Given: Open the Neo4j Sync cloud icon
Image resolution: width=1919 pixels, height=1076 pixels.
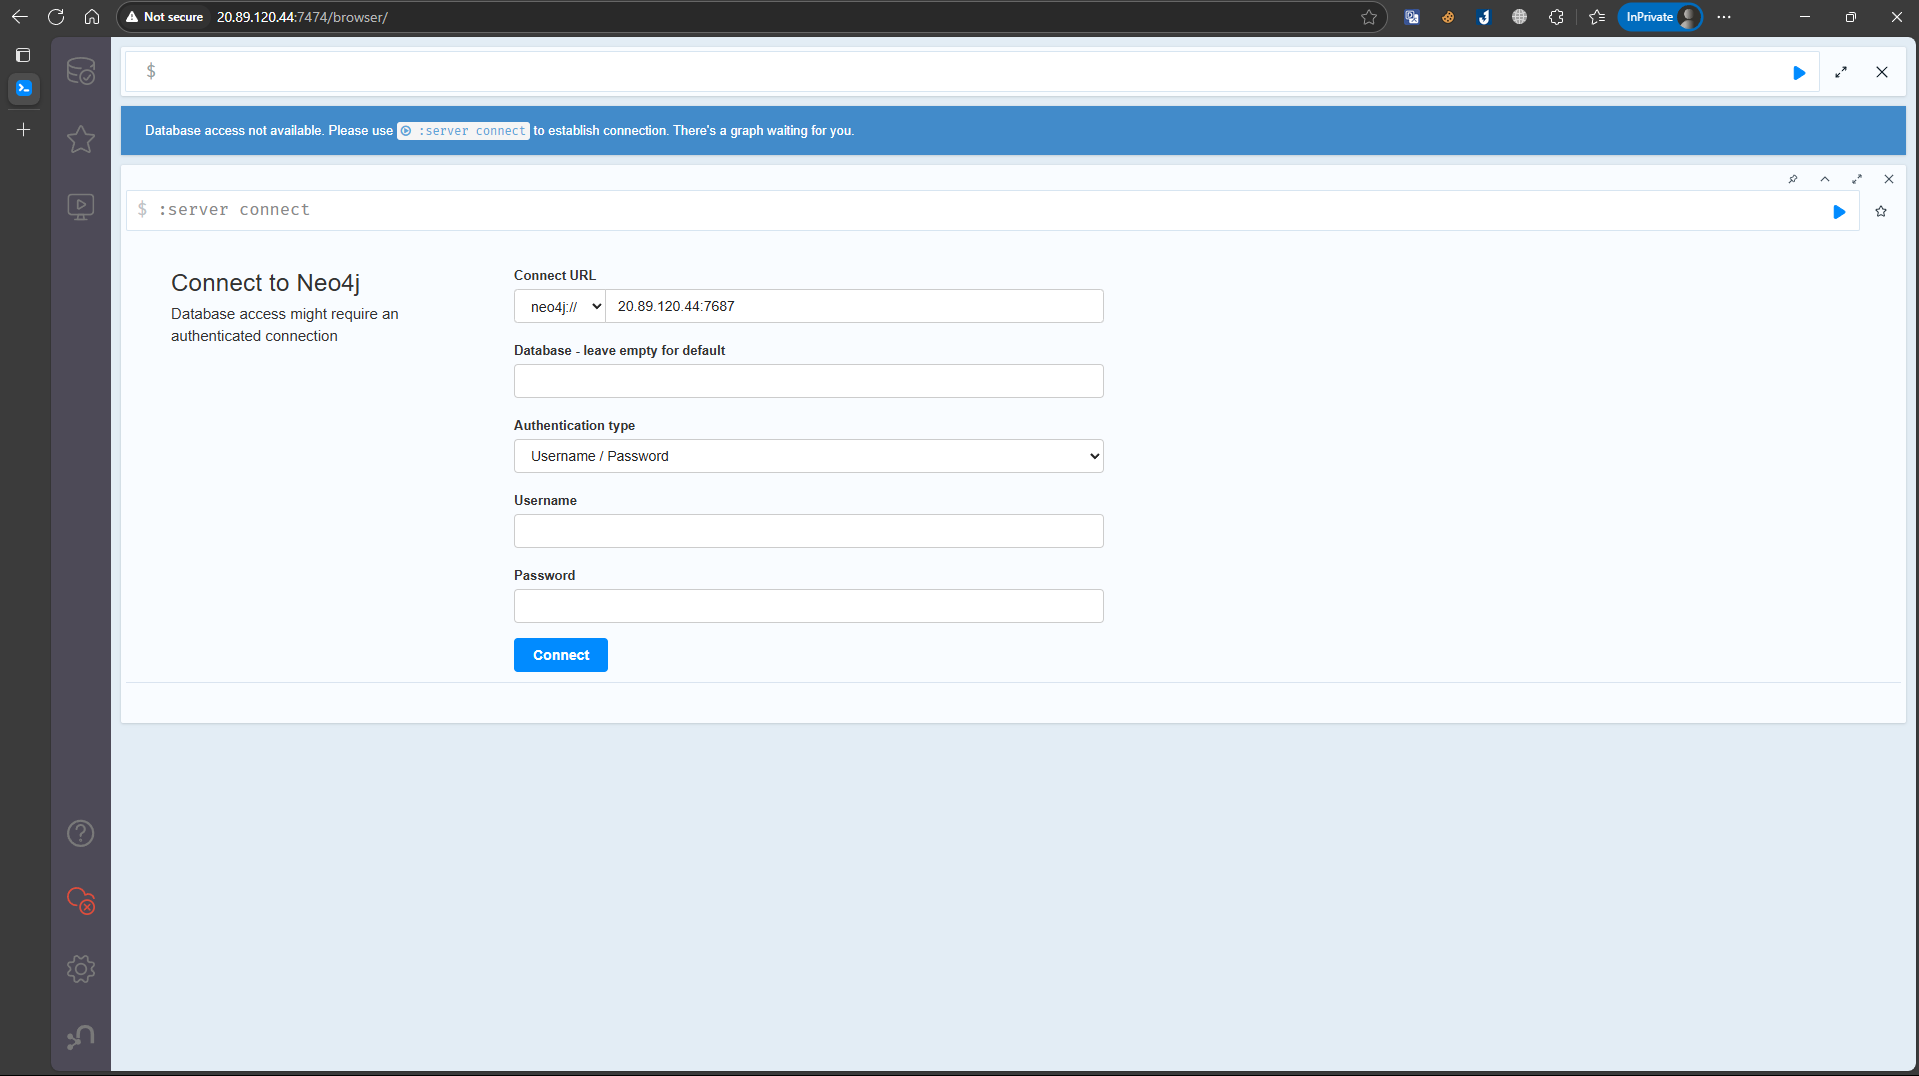Looking at the screenshot, I should click(x=81, y=900).
